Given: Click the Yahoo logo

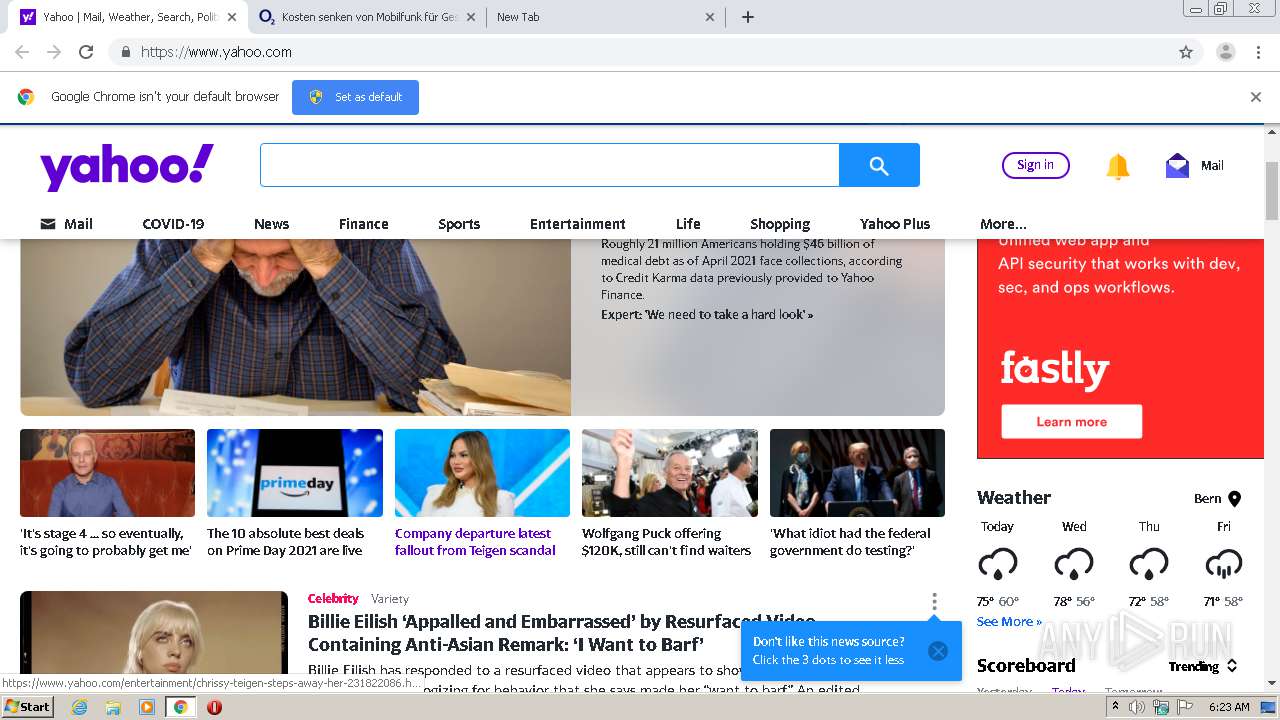Looking at the screenshot, I should tap(127, 166).
